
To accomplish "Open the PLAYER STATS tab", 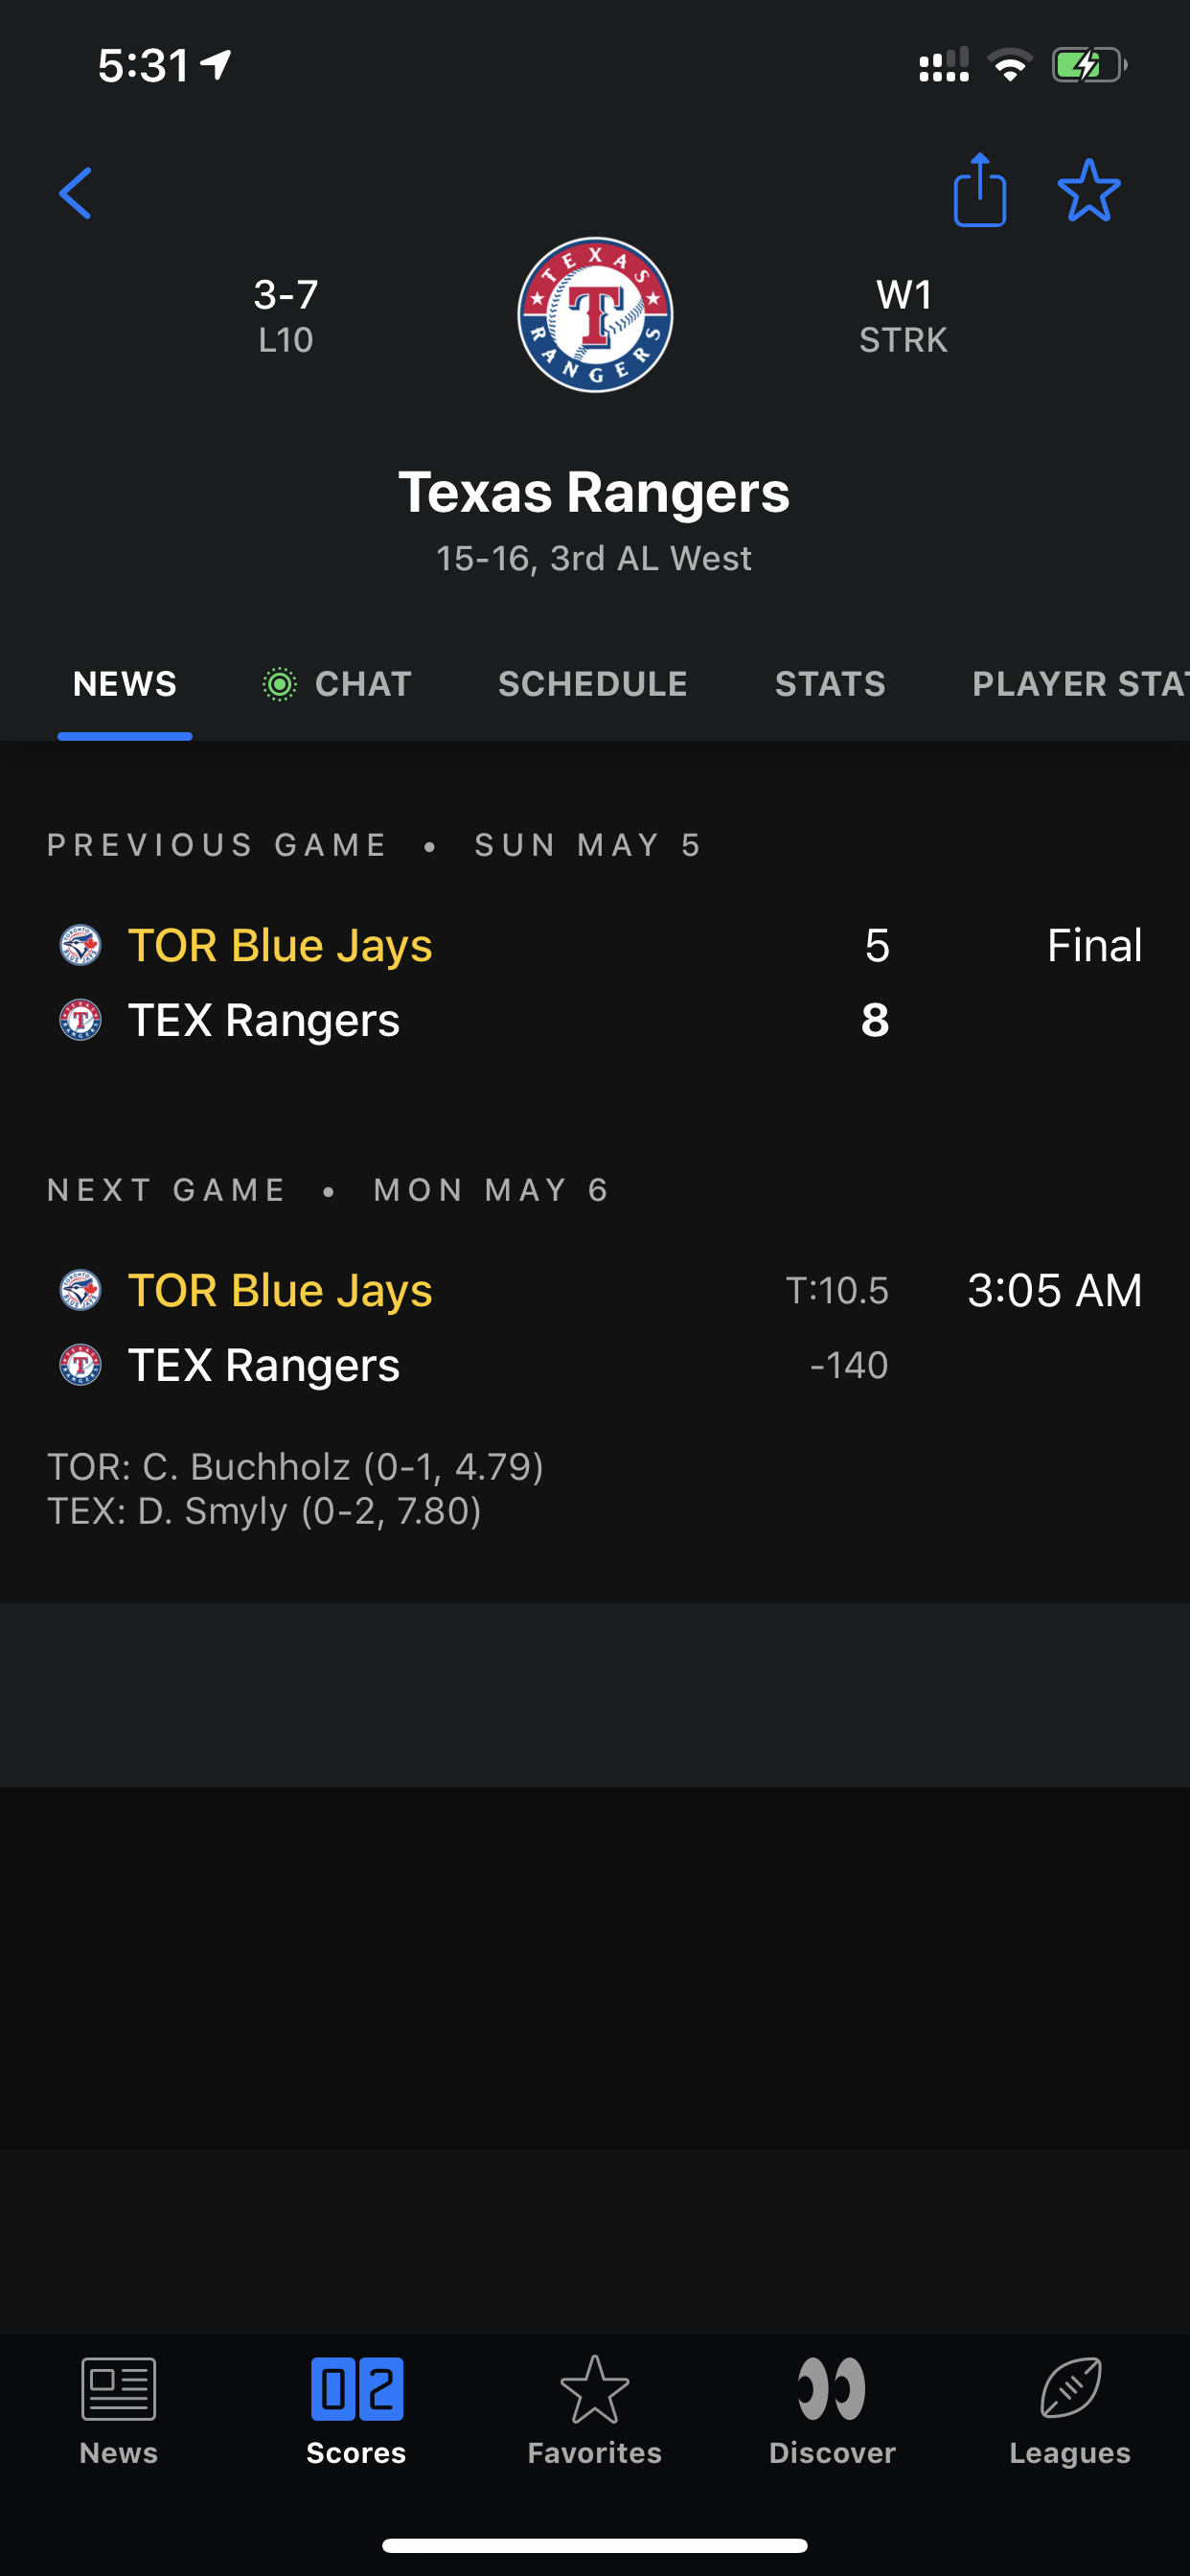I will pos(1079,684).
